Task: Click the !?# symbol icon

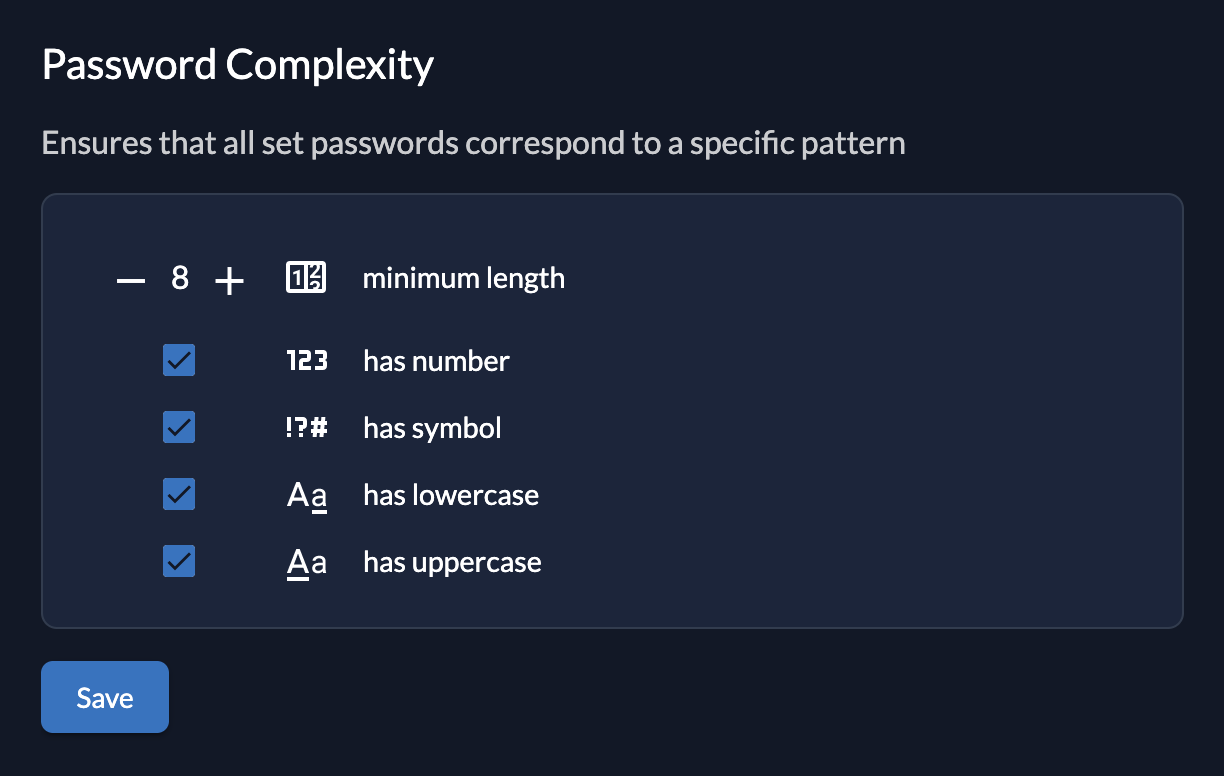Action: (306, 428)
